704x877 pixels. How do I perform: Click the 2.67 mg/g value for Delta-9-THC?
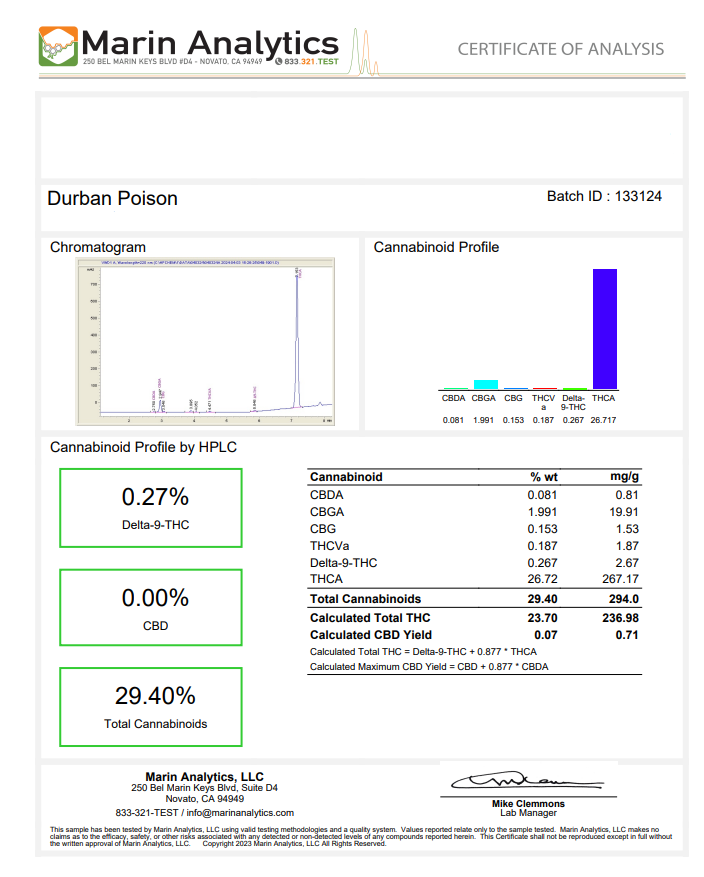627,563
